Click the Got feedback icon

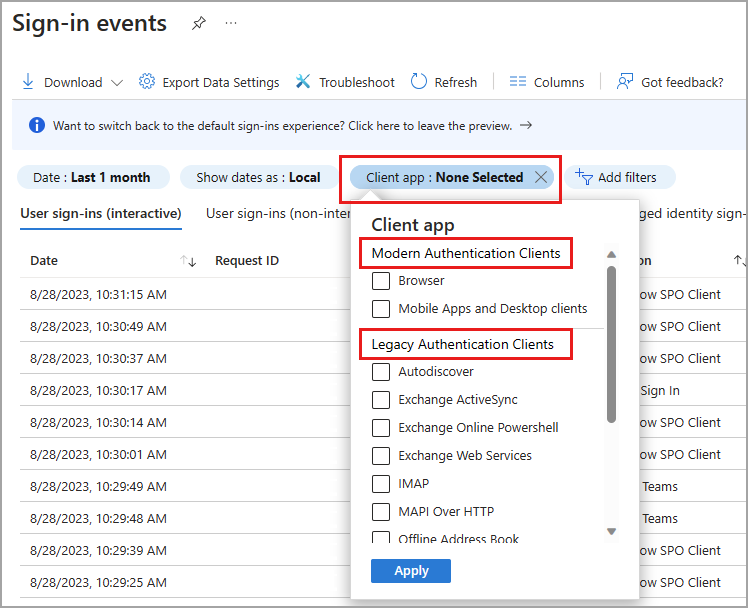[x=625, y=82]
